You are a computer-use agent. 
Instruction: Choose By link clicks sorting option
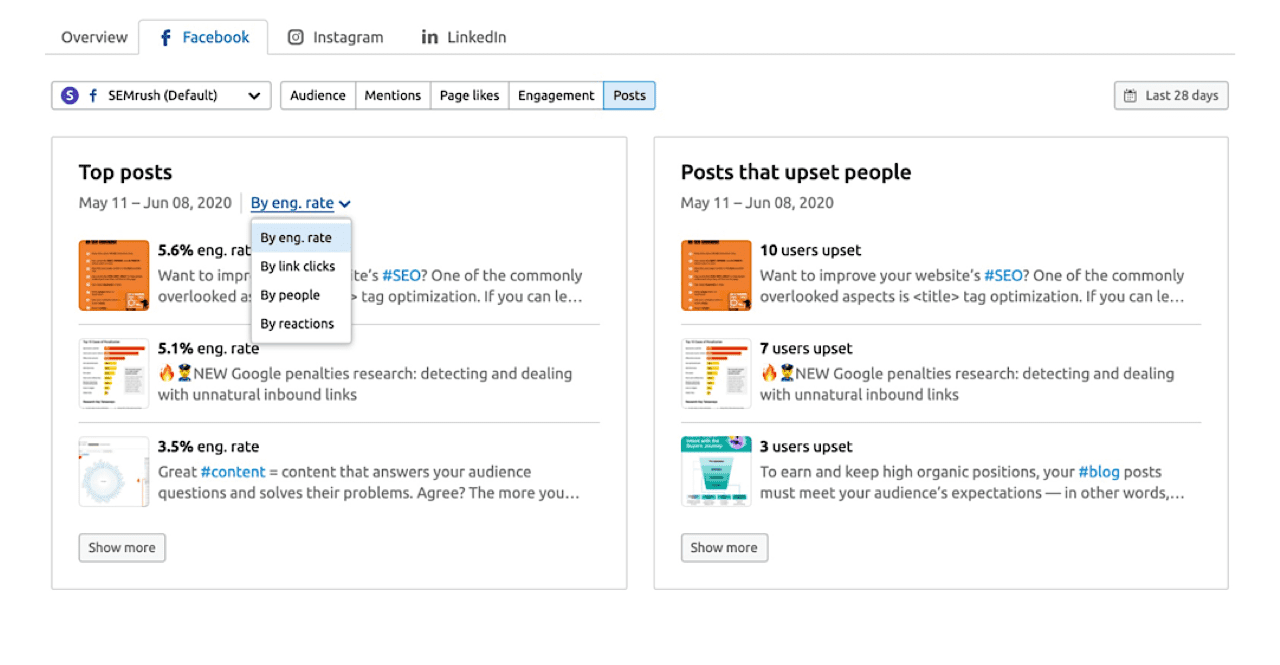point(300,266)
